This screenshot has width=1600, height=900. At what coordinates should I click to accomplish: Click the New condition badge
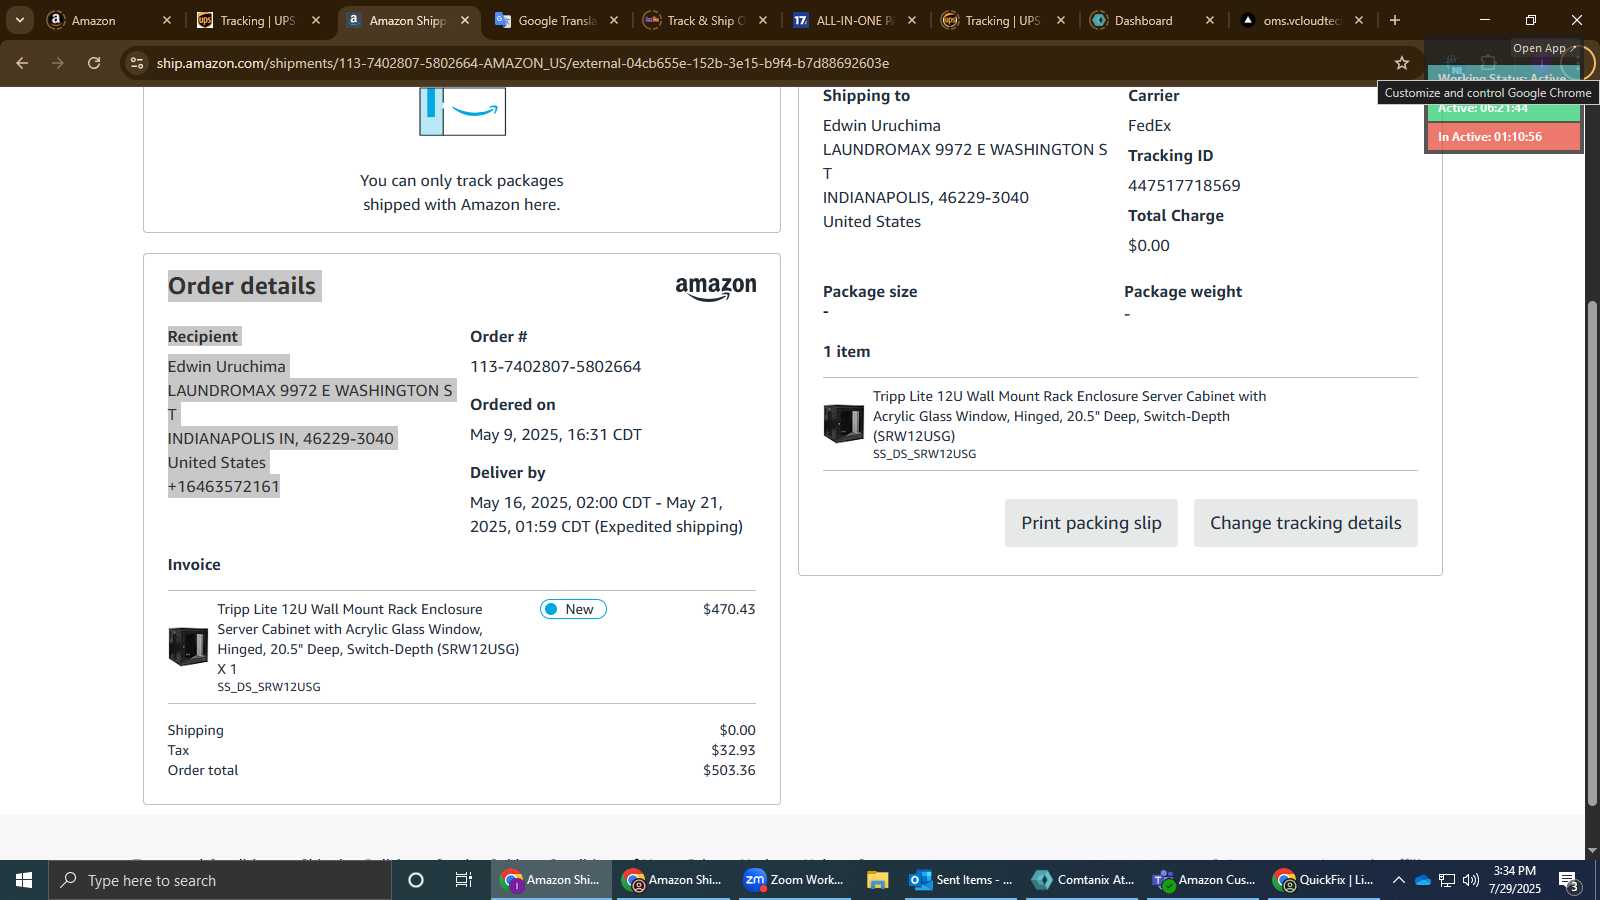tap(573, 609)
